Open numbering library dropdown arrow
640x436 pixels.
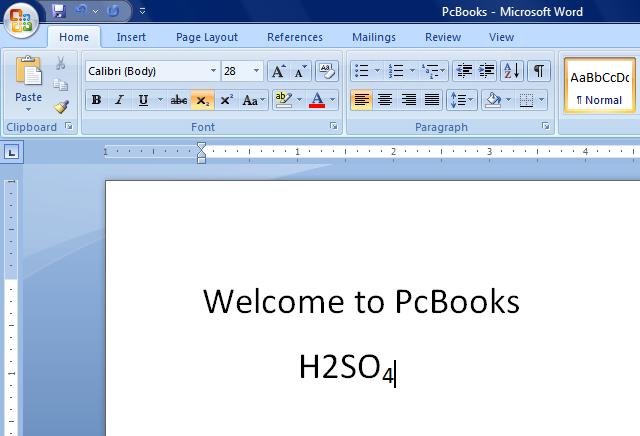(x=412, y=71)
